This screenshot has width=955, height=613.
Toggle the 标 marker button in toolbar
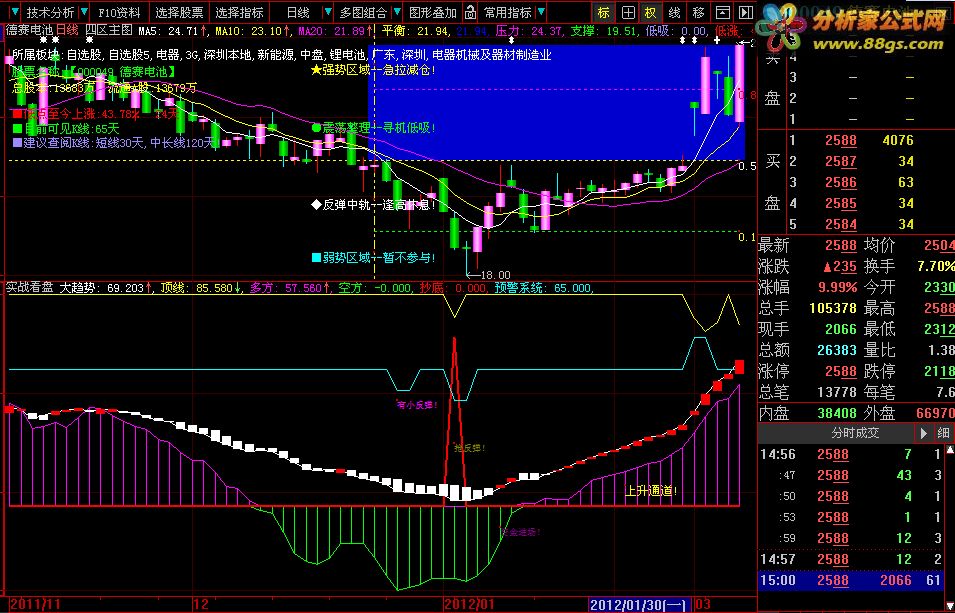603,12
